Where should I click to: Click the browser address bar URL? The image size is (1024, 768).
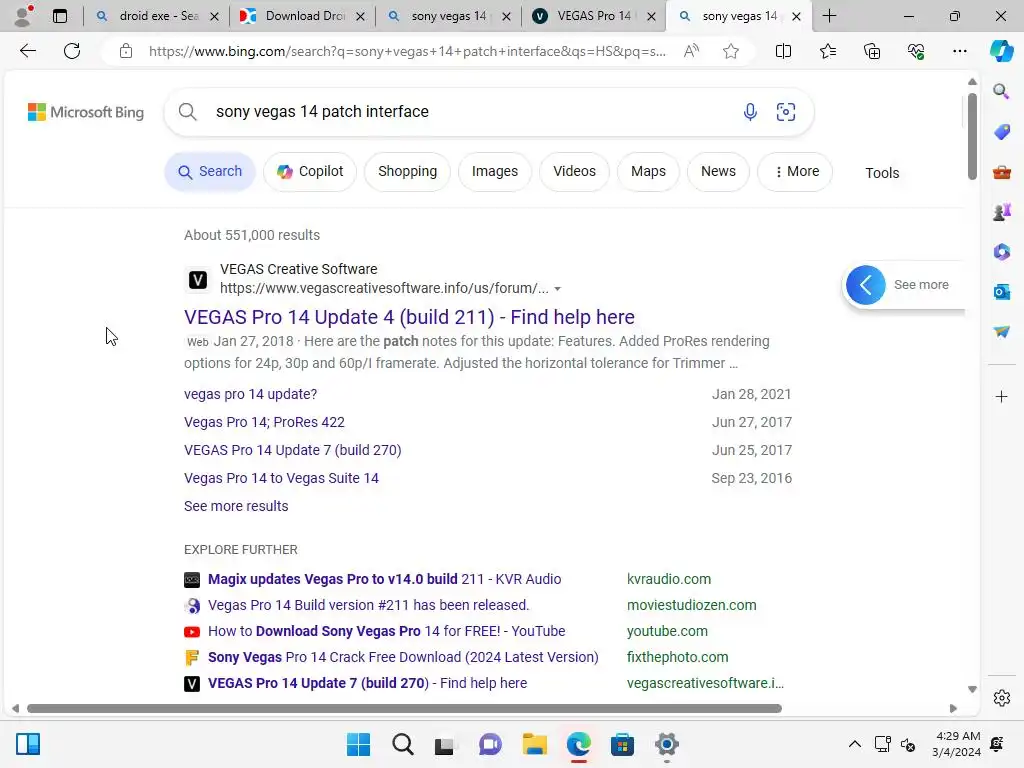pyautogui.click(x=407, y=51)
